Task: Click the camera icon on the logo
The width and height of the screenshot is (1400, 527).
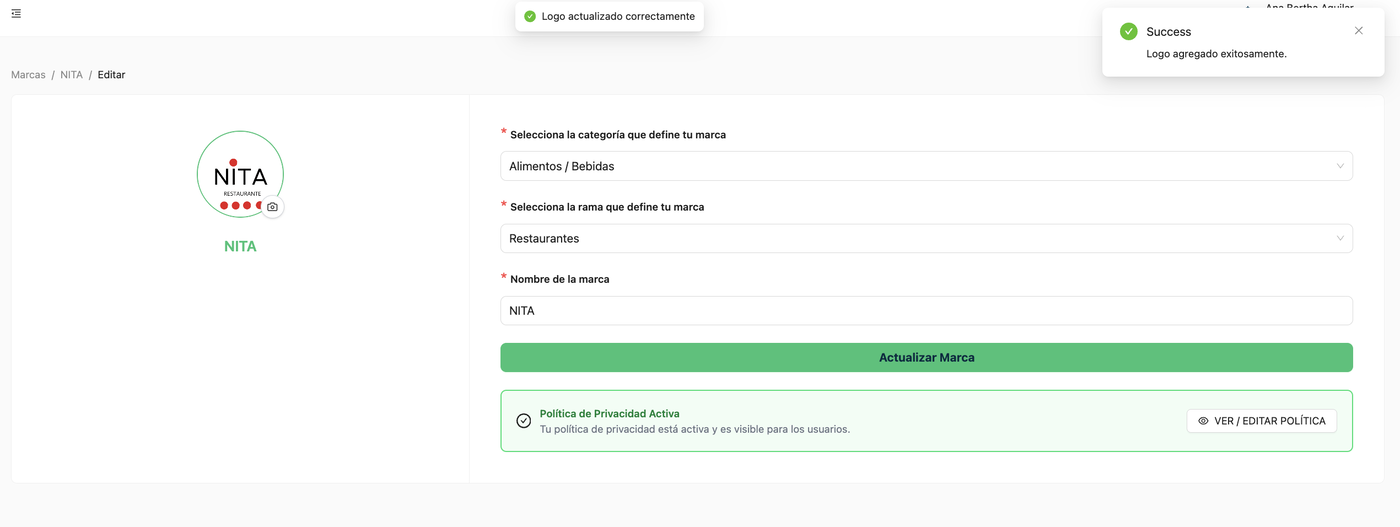Action: pyautogui.click(x=272, y=207)
